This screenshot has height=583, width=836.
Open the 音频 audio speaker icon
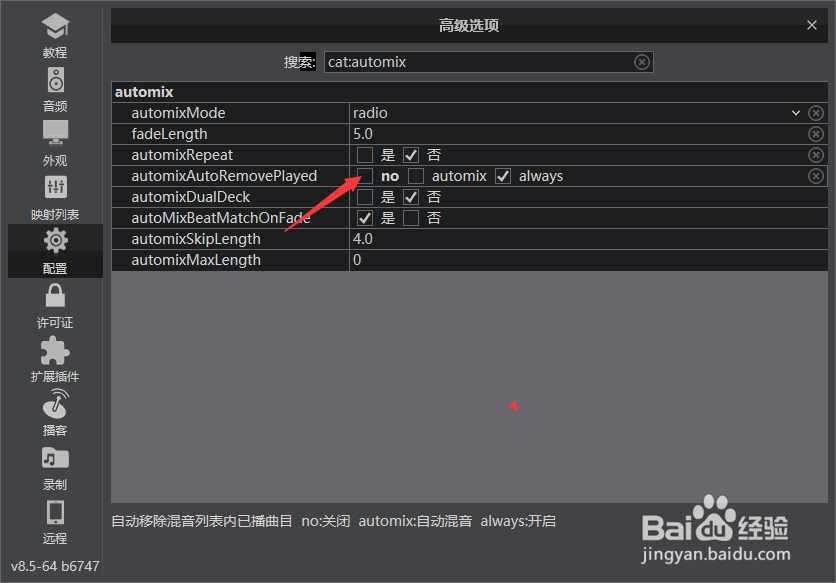point(55,80)
